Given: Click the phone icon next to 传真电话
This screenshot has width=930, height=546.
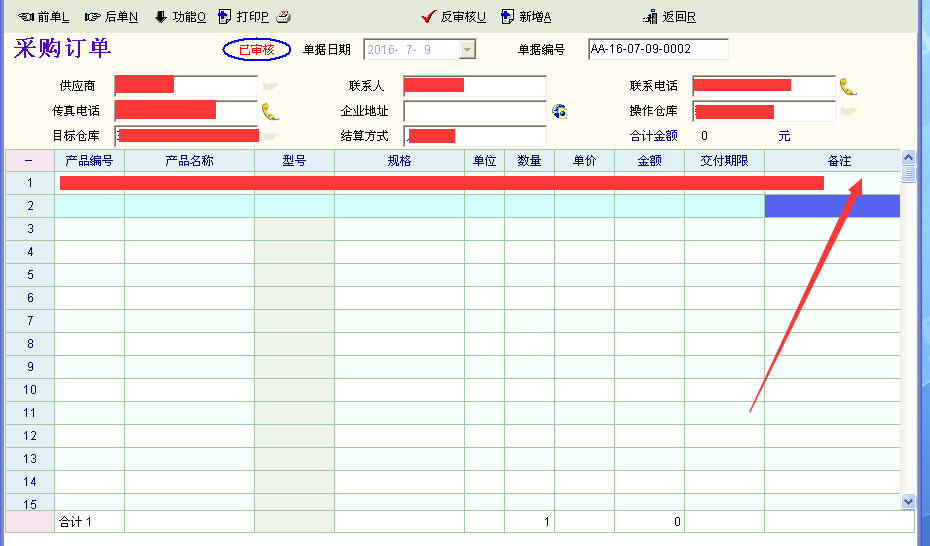Looking at the screenshot, I should [270, 111].
